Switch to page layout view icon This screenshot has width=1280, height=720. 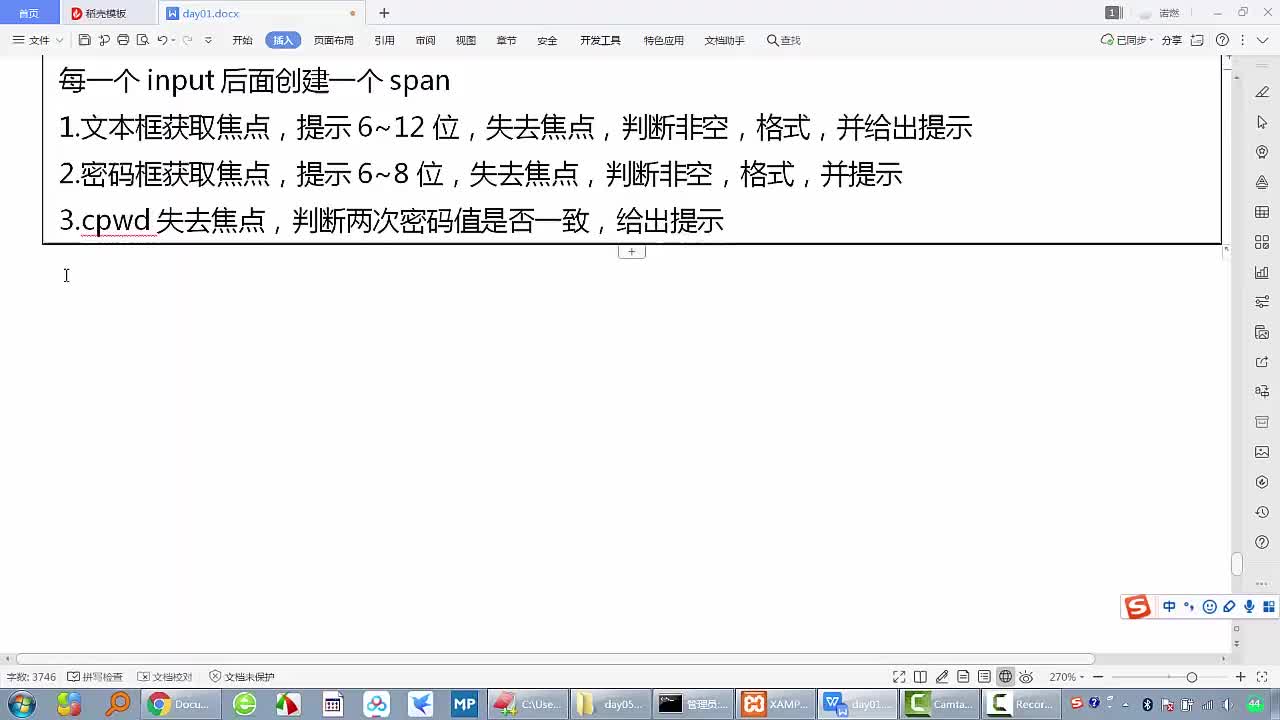click(963, 677)
